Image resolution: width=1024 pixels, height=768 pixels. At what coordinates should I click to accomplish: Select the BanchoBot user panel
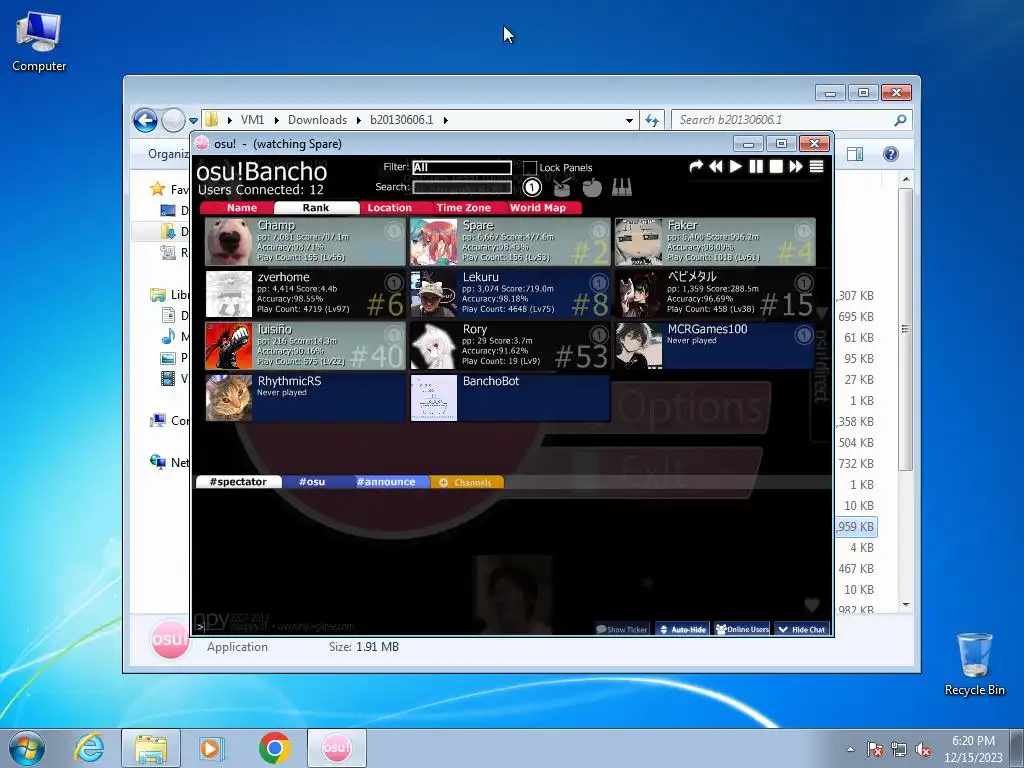(x=510, y=398)
